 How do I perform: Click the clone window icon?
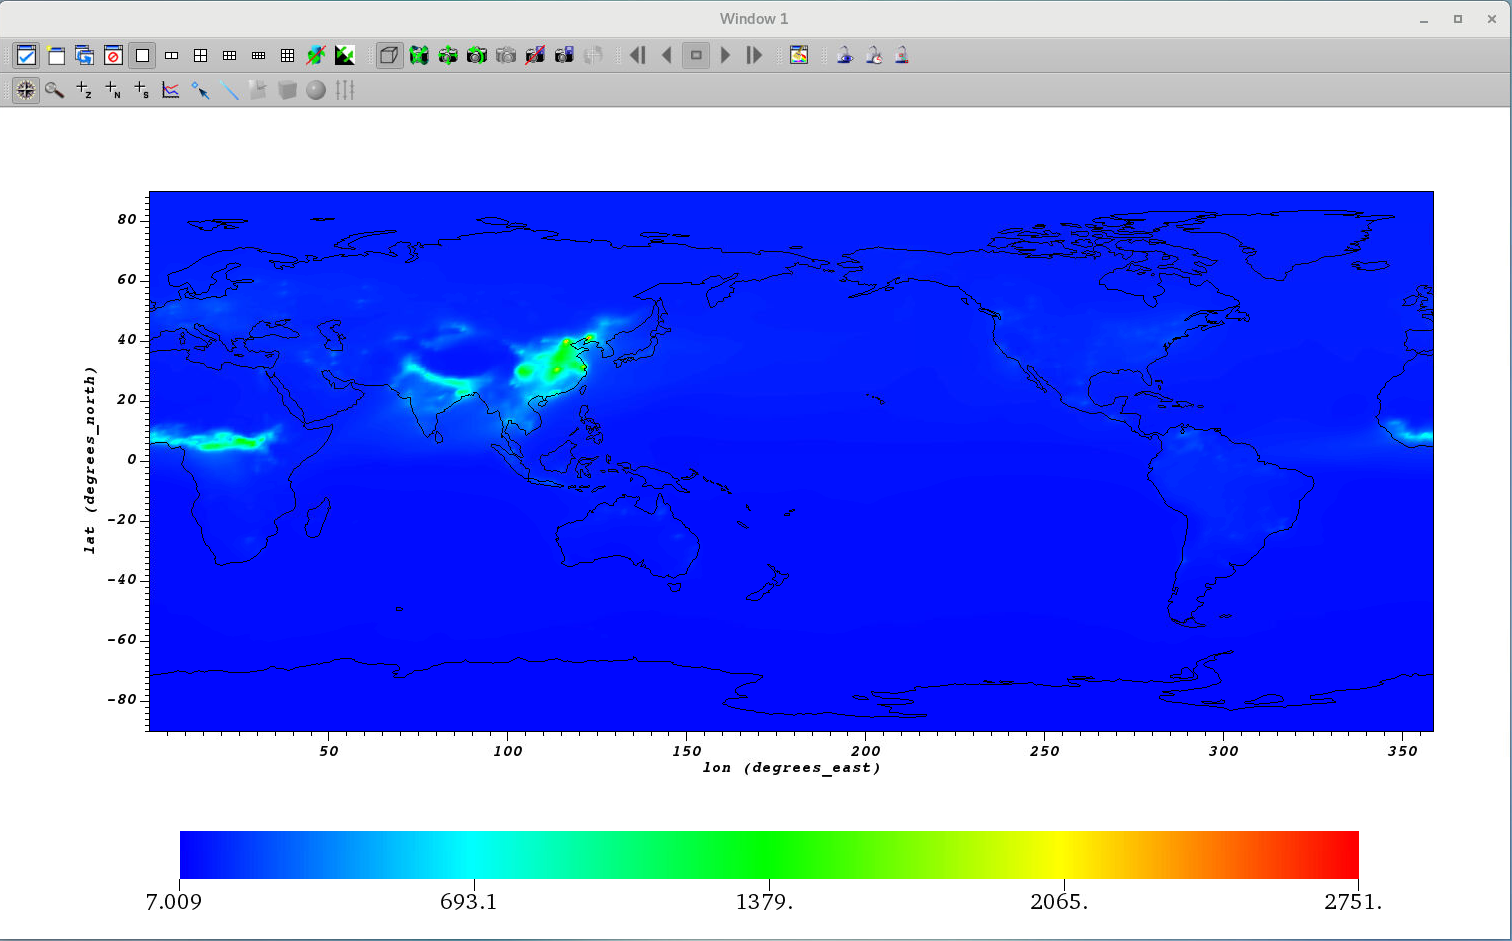tap(84, 56)
